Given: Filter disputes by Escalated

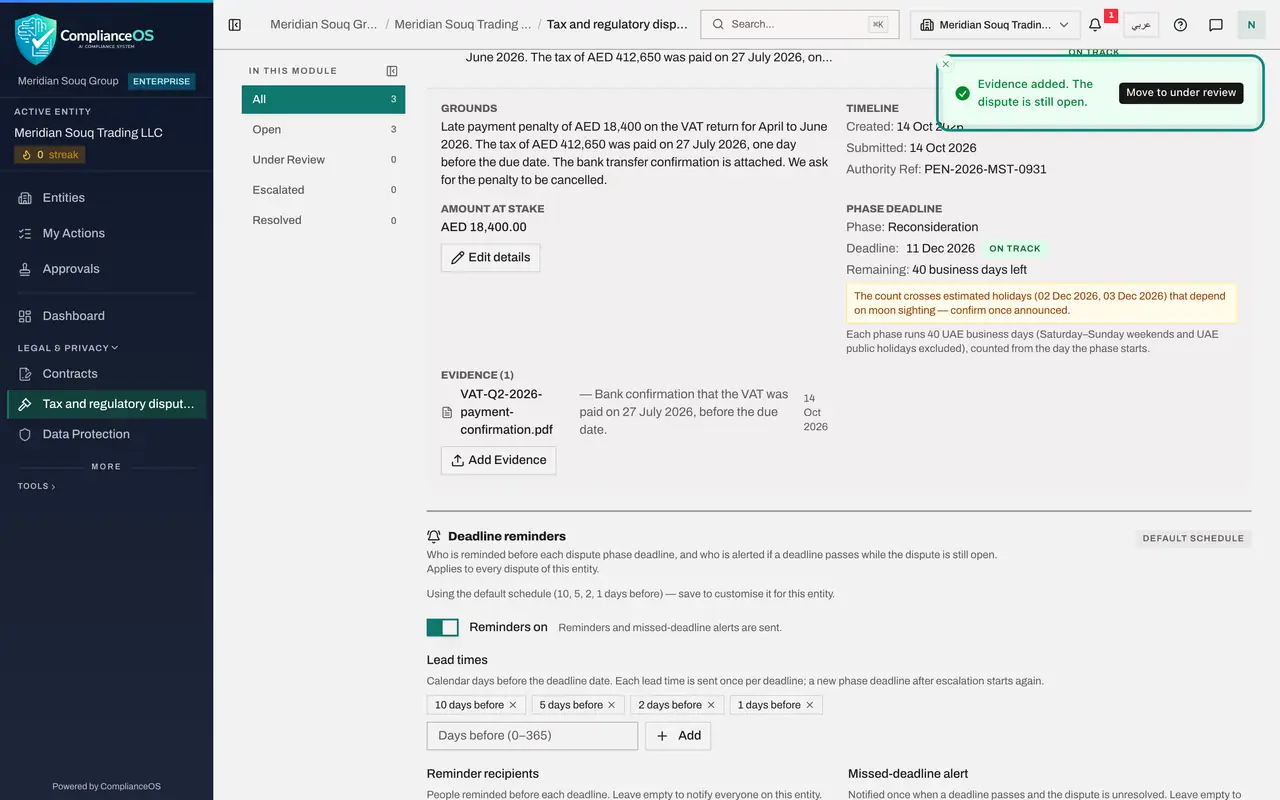Looking at the screenshot, I should click(323, 190).
